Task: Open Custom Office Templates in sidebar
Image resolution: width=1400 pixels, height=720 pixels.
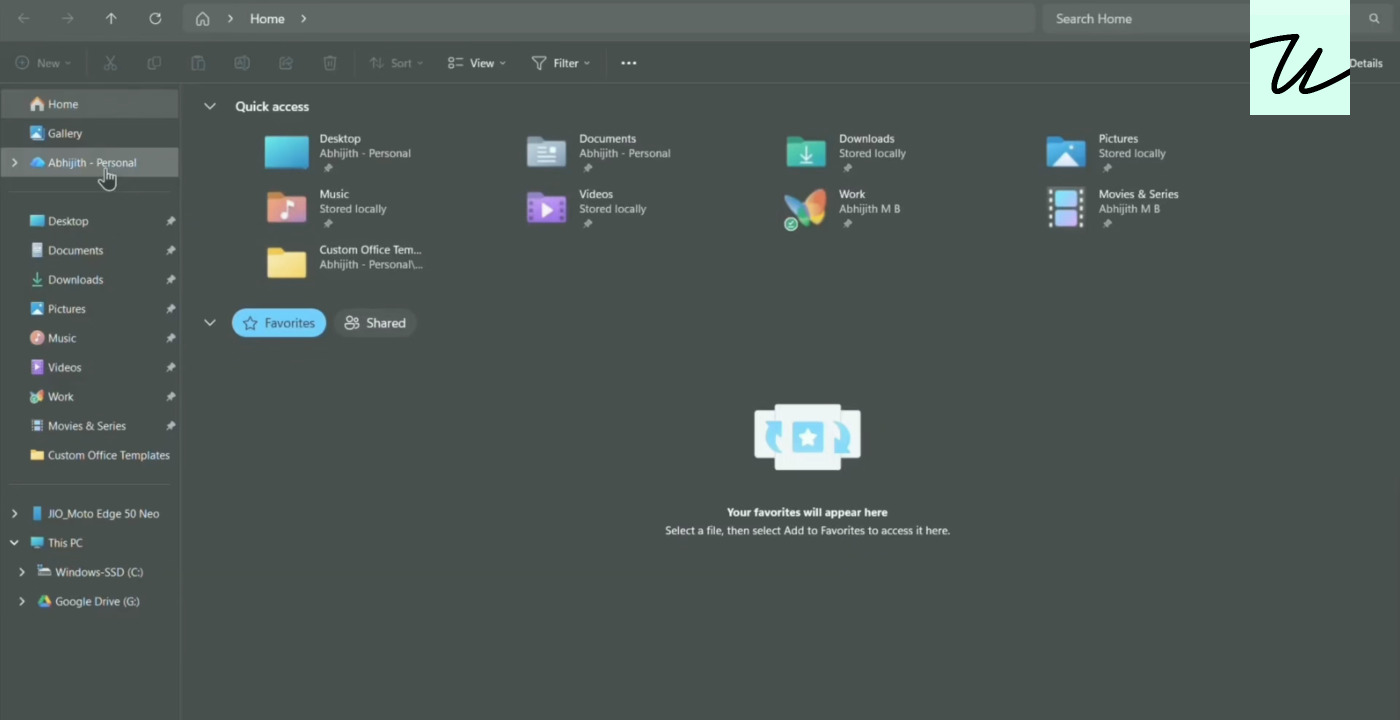Action: (90, 455)
